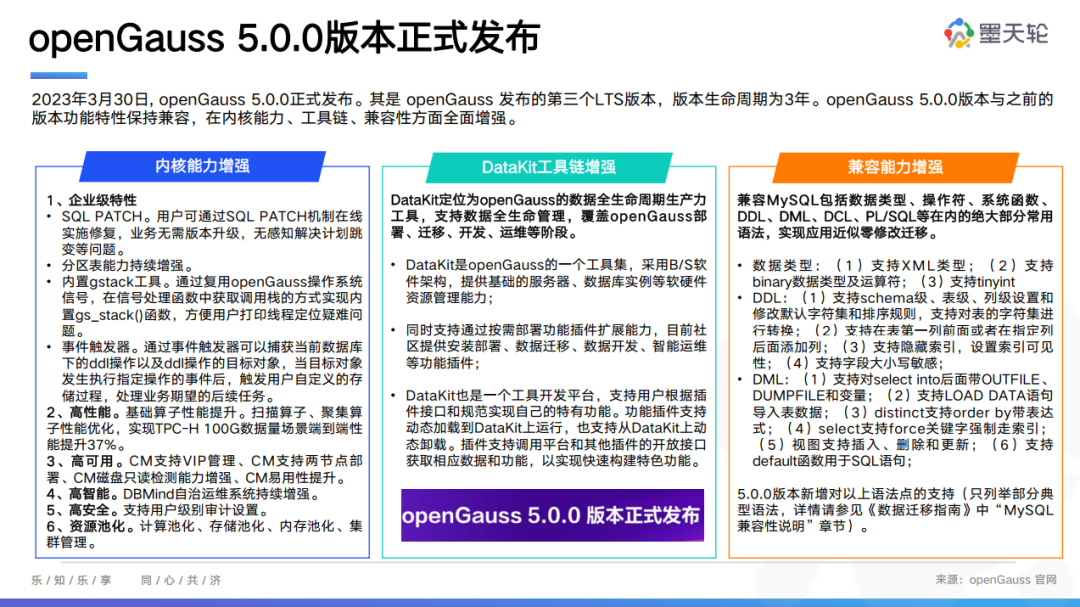Click the footer slogan 乐/知/乐/享
The width and height of the screenshot is (1080, 607).
[72, 580]
